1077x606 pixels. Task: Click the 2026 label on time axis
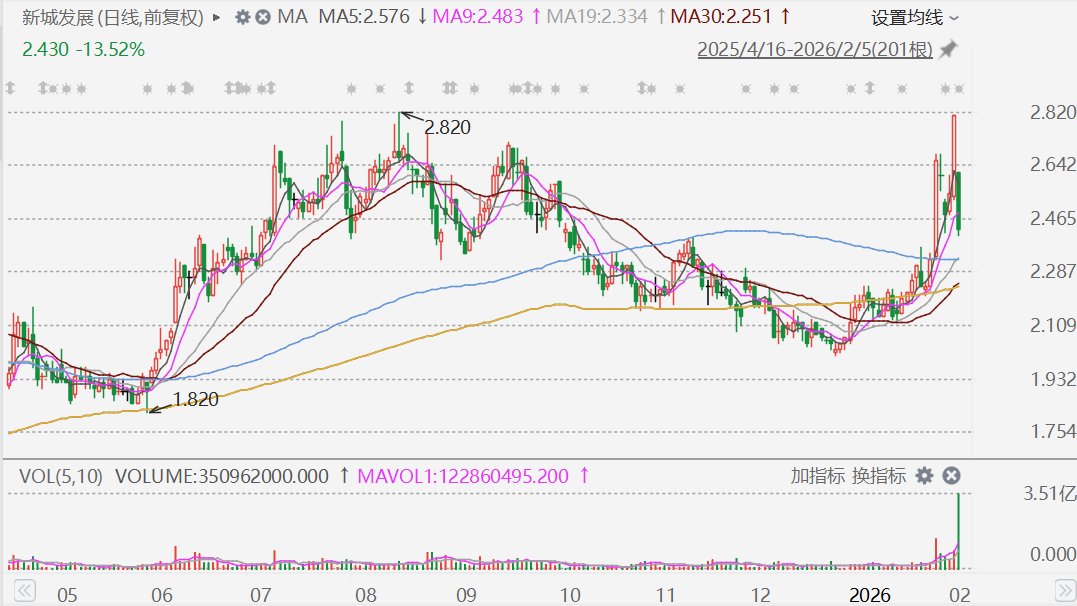pos(869,594)
